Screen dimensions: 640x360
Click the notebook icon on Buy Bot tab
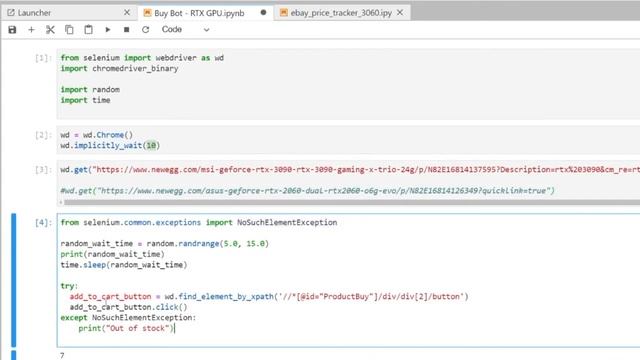(147, 13)
